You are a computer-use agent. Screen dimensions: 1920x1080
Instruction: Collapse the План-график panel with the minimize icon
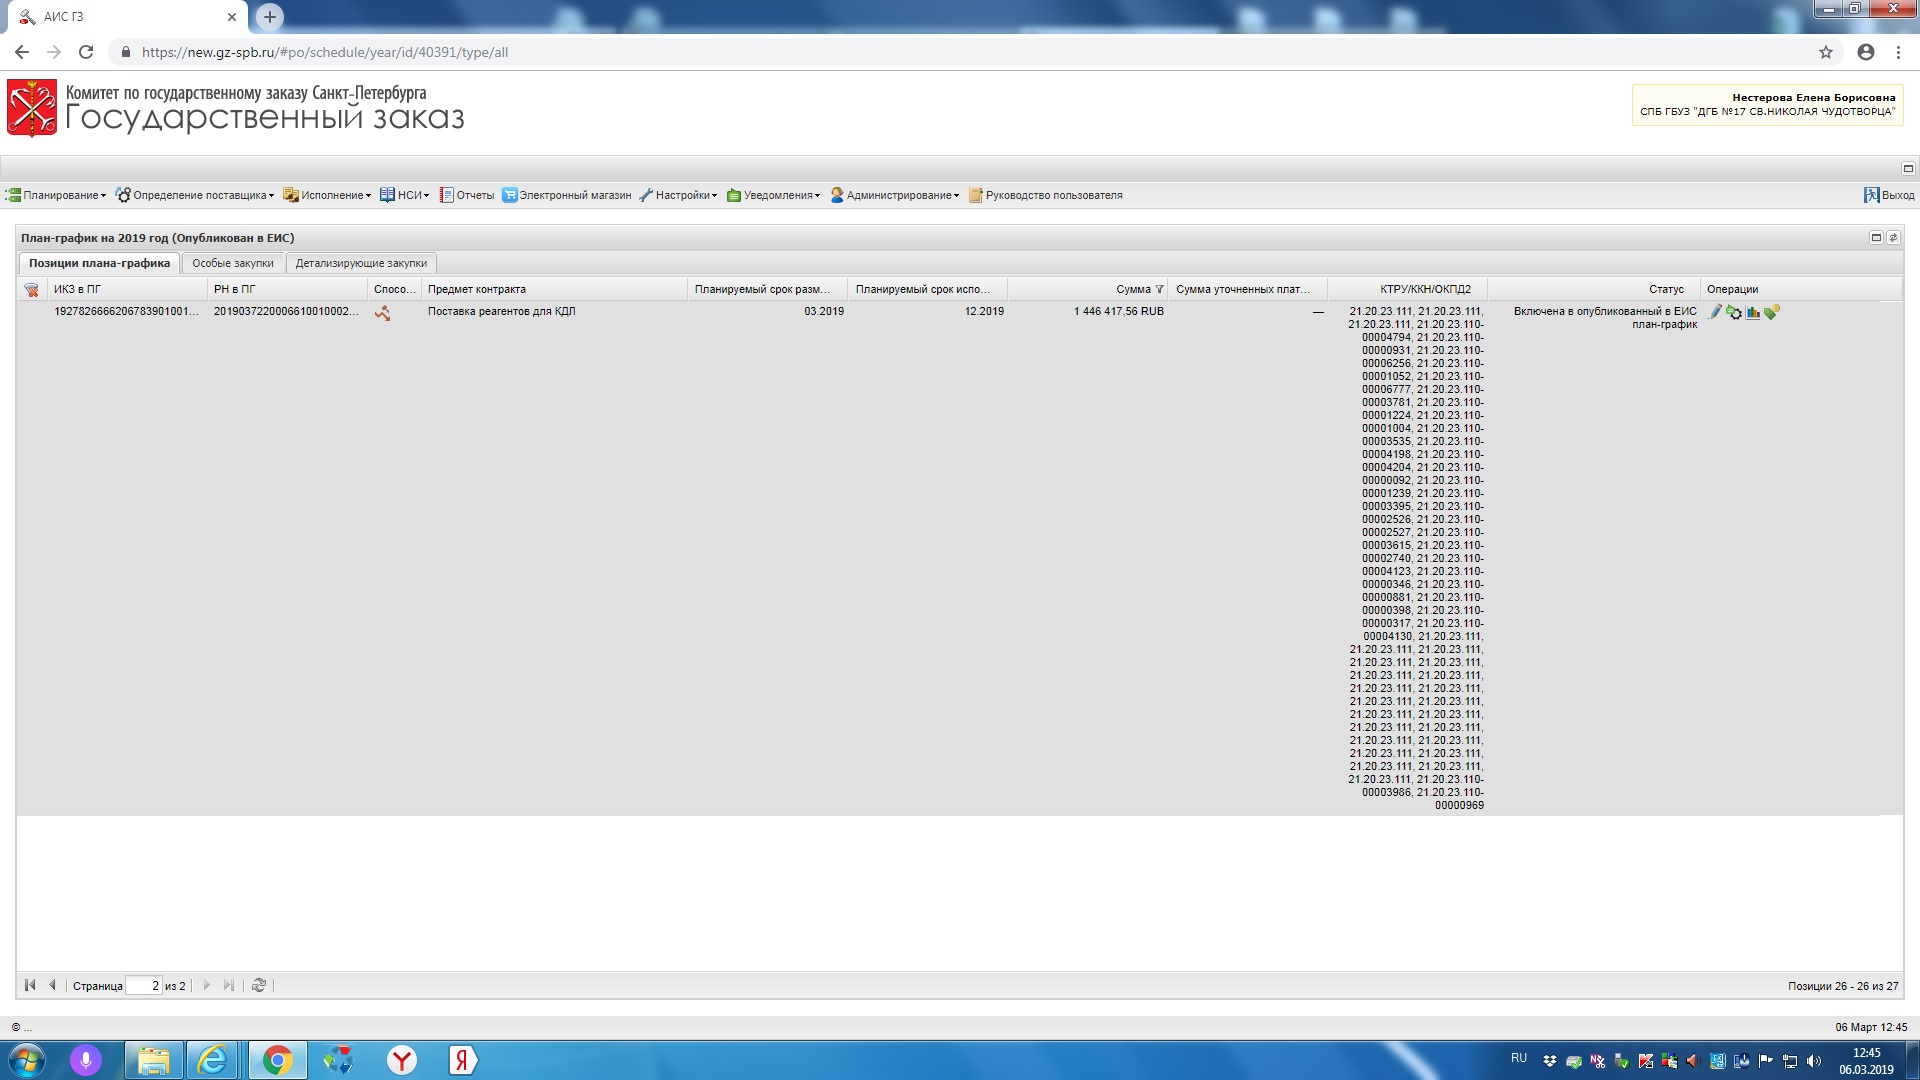[1876, 238]
